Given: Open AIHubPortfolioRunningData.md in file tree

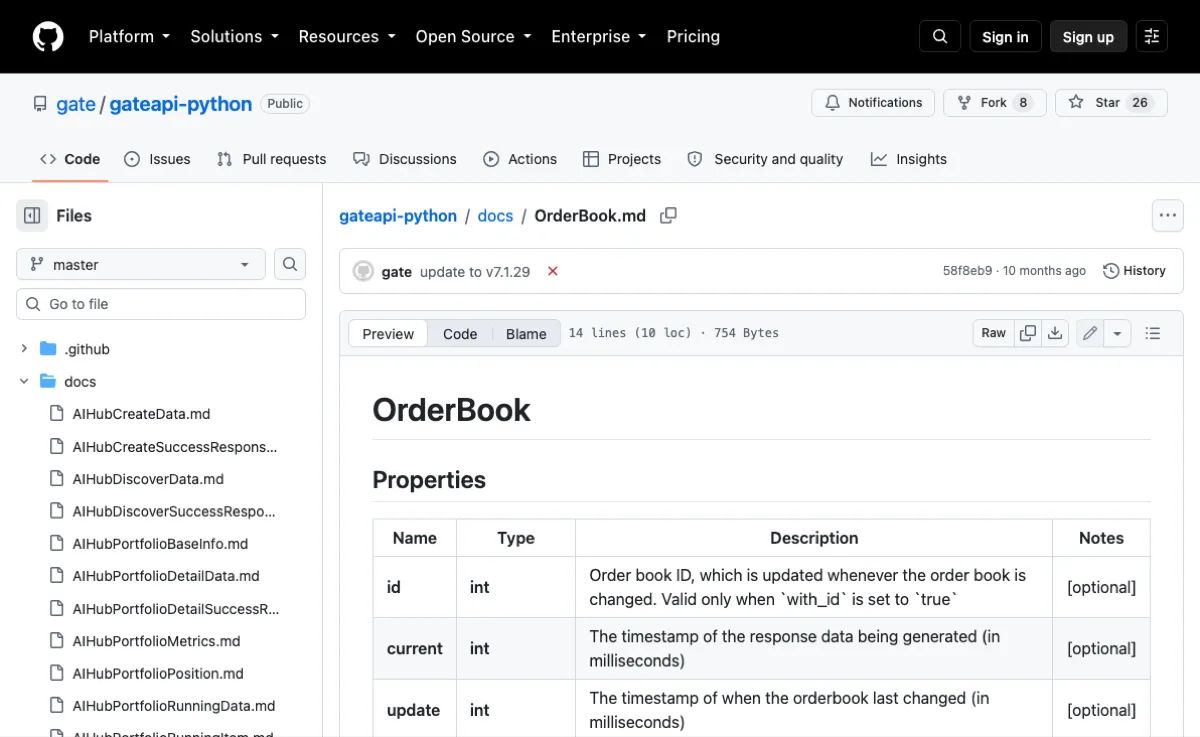Looking at the screenshot, I should click(174, 706).
